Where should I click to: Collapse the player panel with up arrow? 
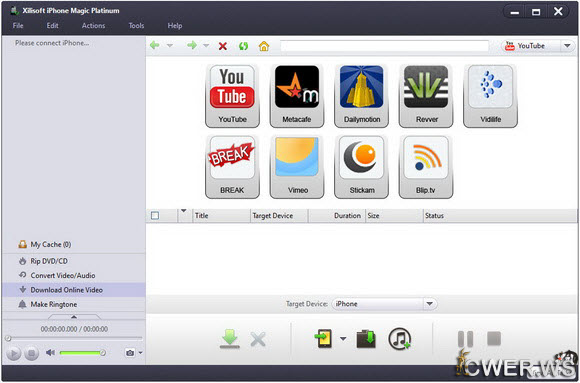click(x=74, y=317)
